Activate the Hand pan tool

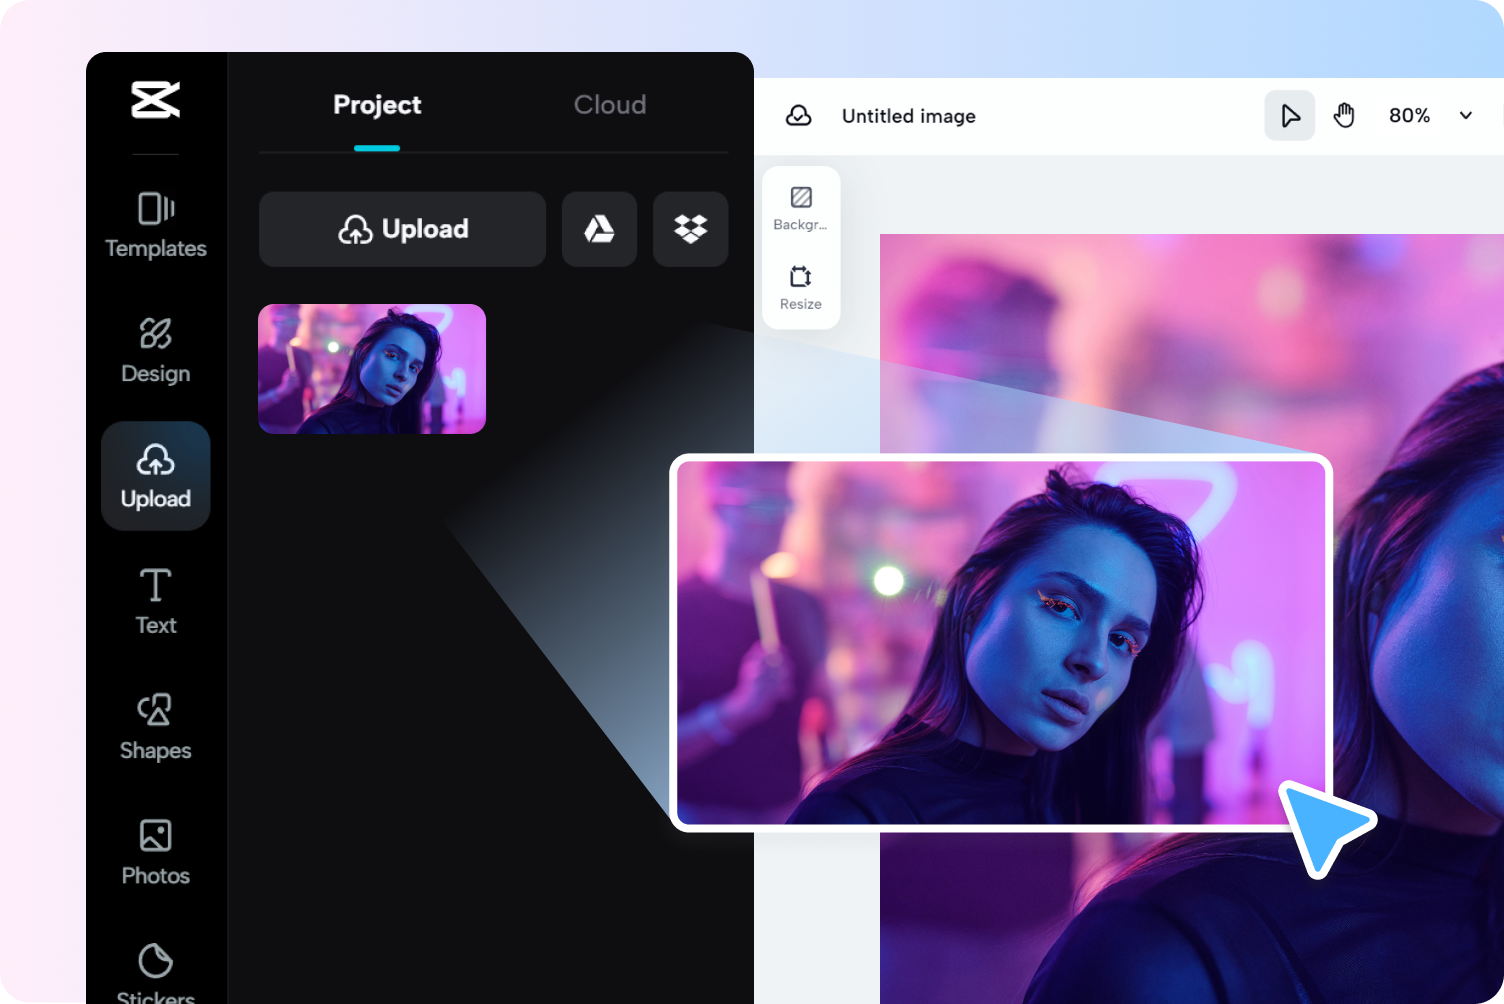click(x=1345, y=116)
